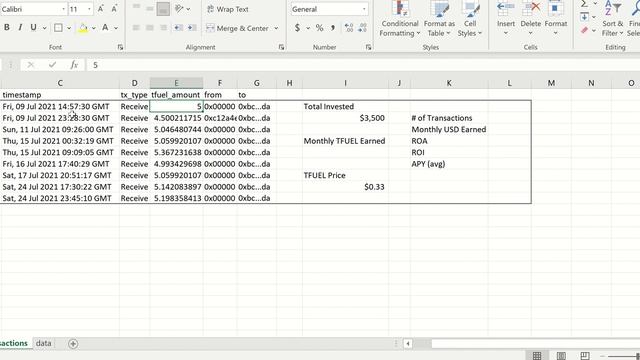Open Alignment settings dialog launcher

tap(281, 47)
